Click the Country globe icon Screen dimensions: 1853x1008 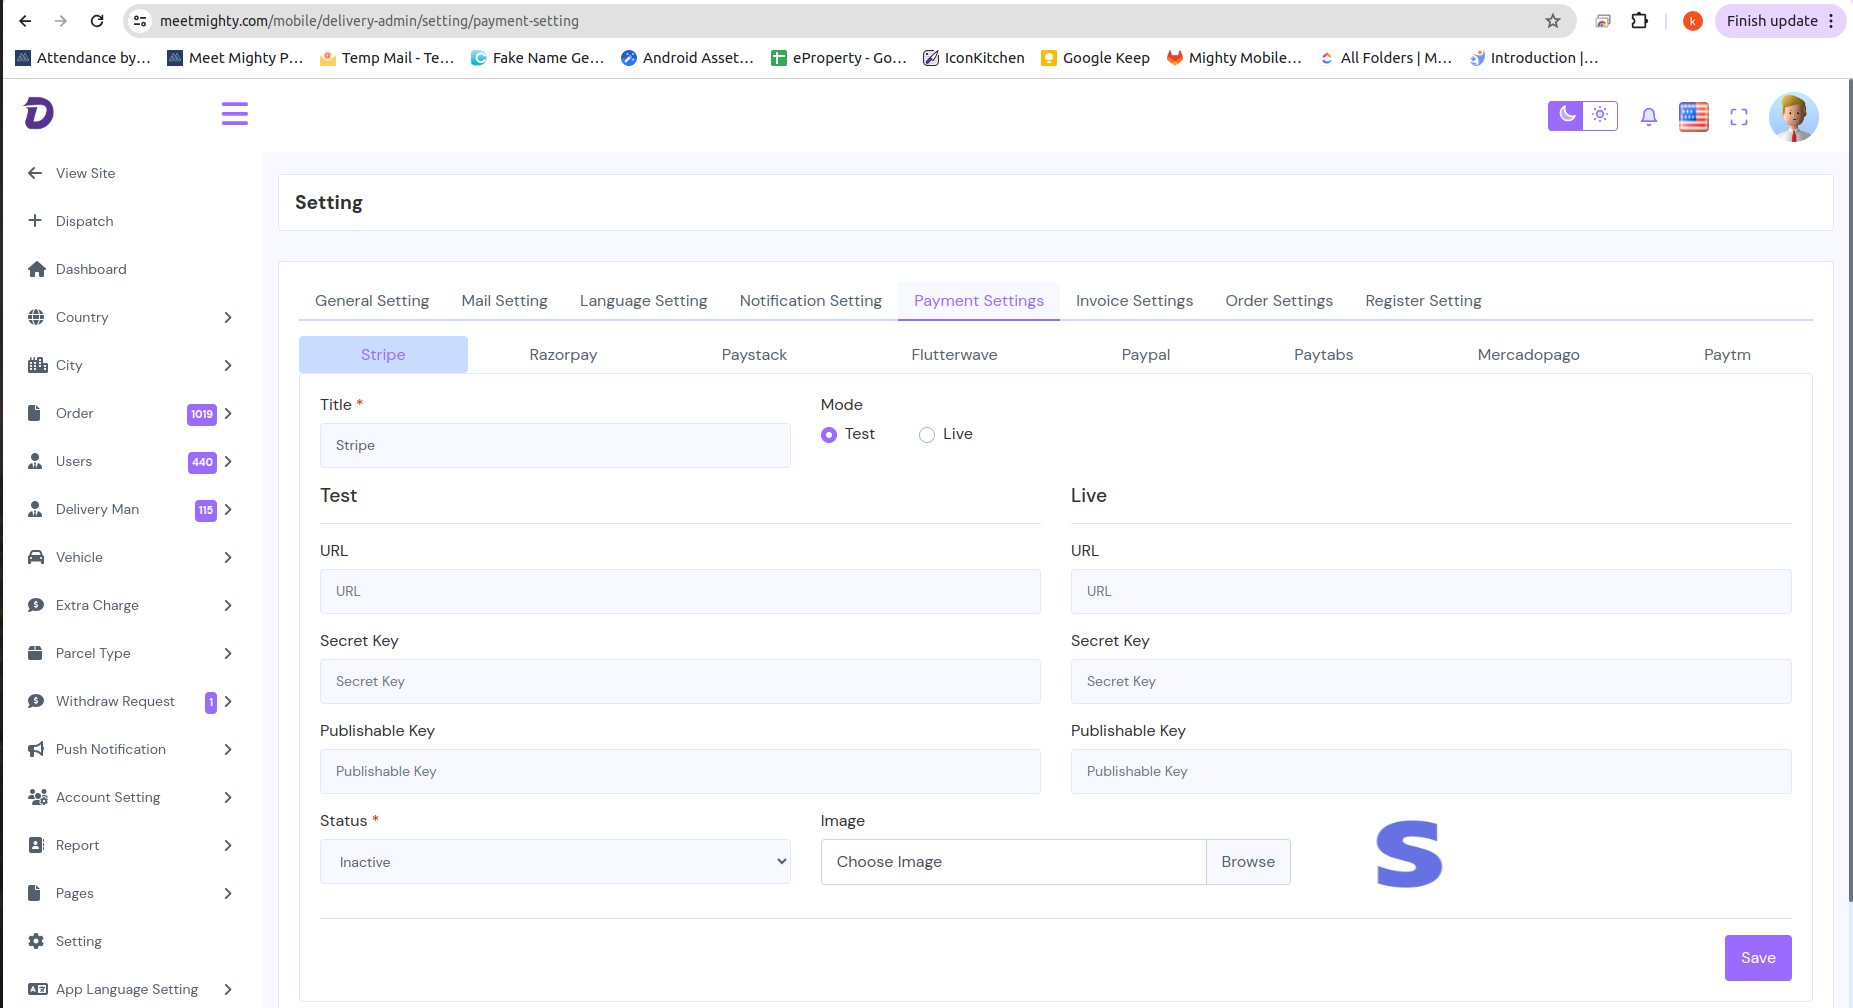tap(36, 317)
